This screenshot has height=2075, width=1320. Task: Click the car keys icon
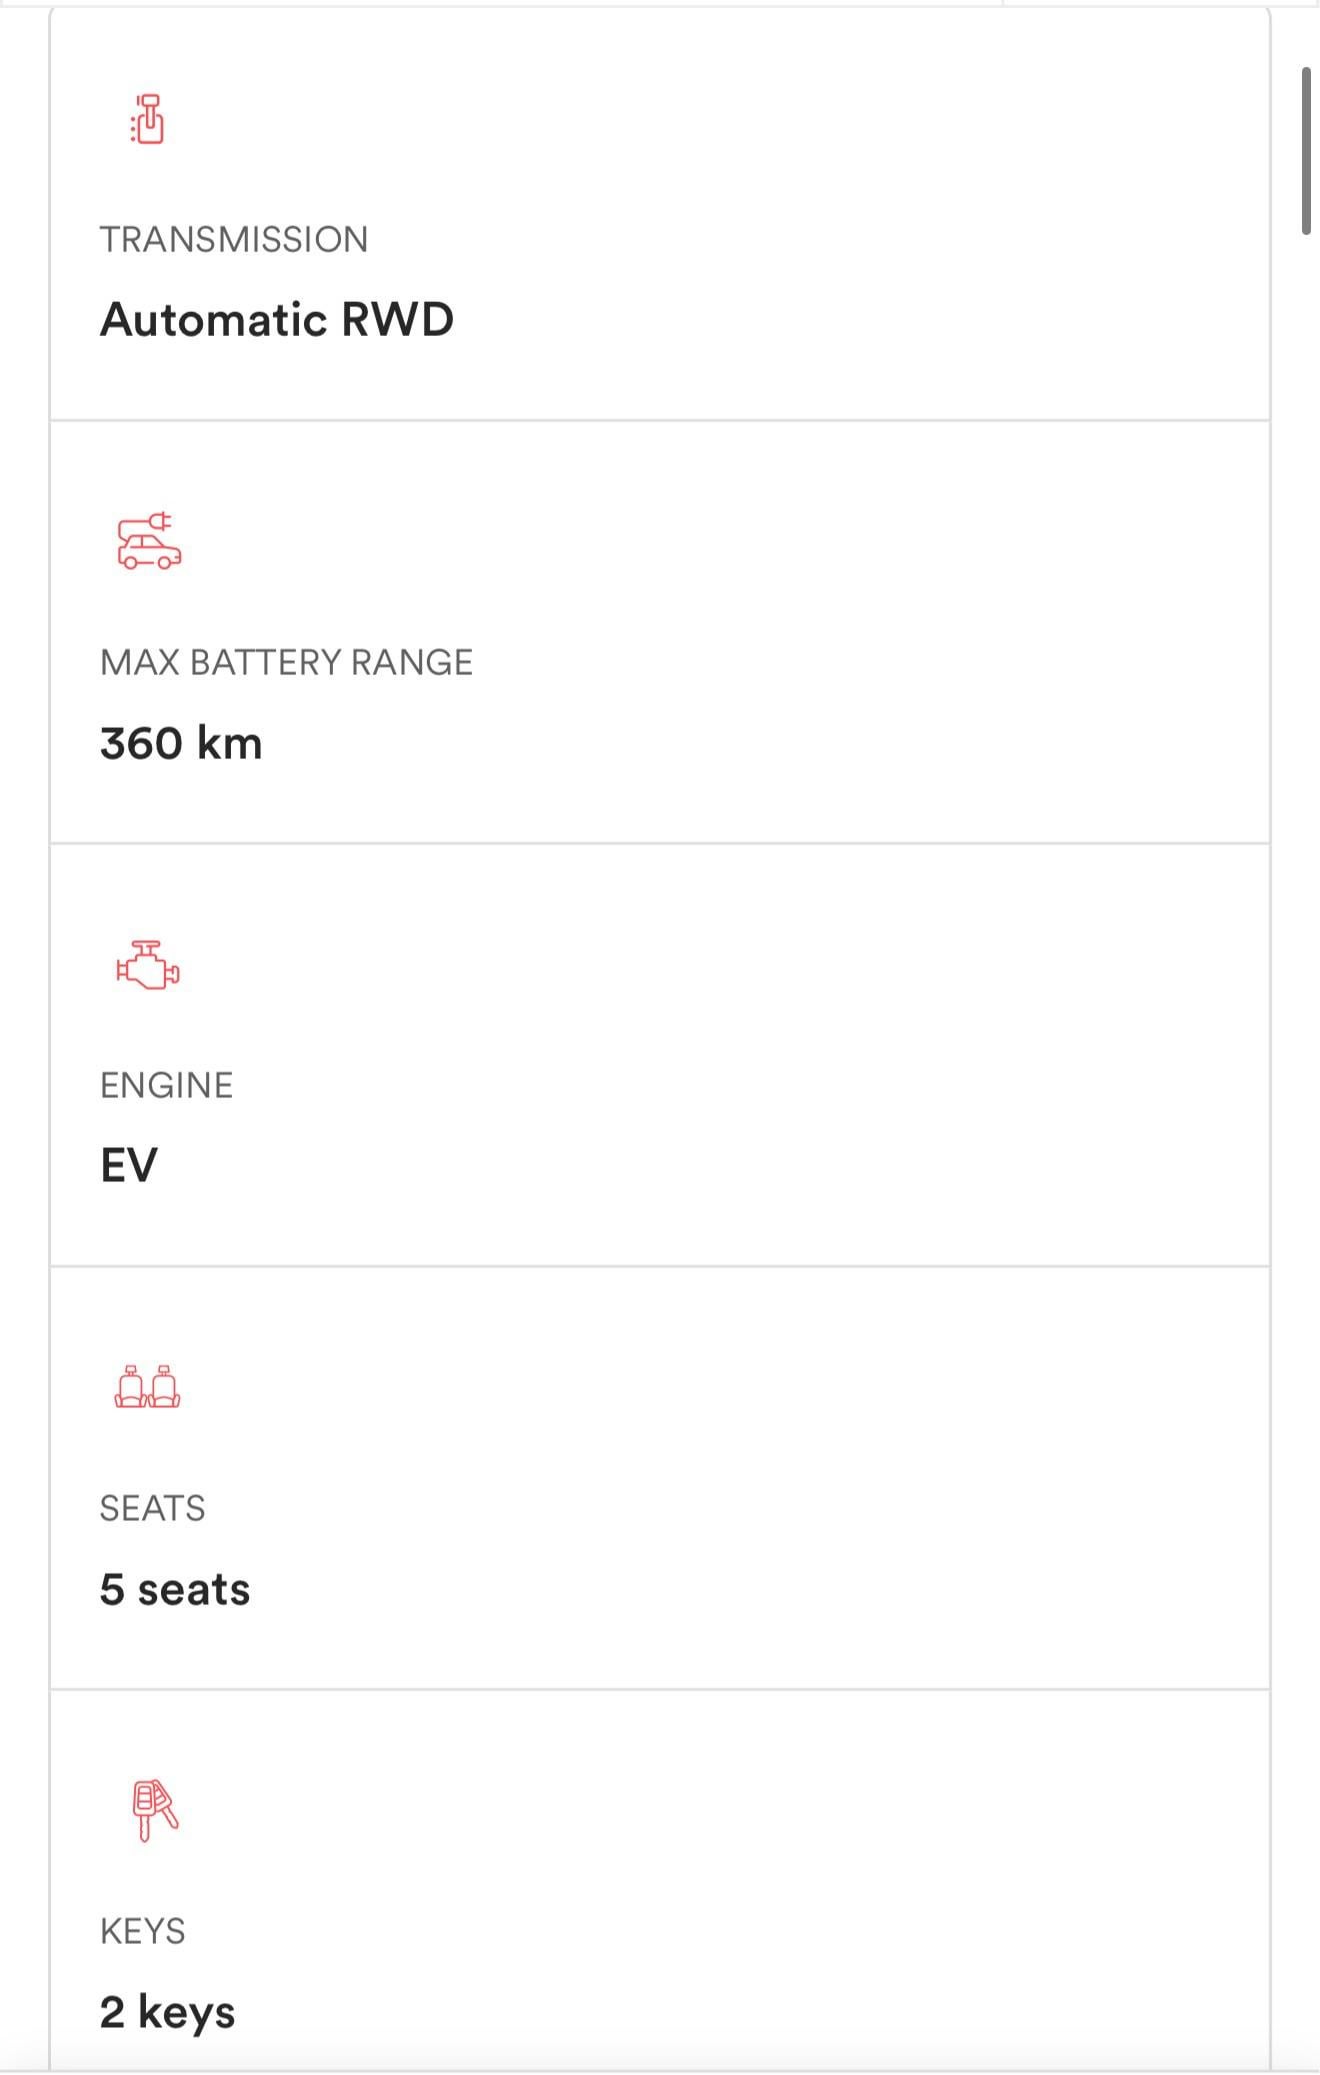154,1810
